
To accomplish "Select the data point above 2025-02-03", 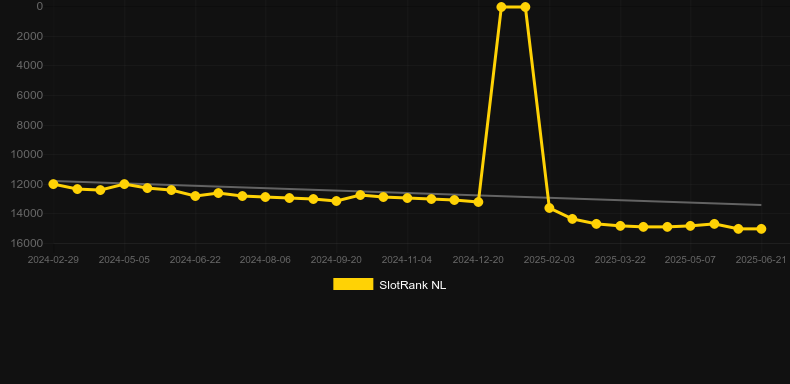I will [x=549, y=208].
